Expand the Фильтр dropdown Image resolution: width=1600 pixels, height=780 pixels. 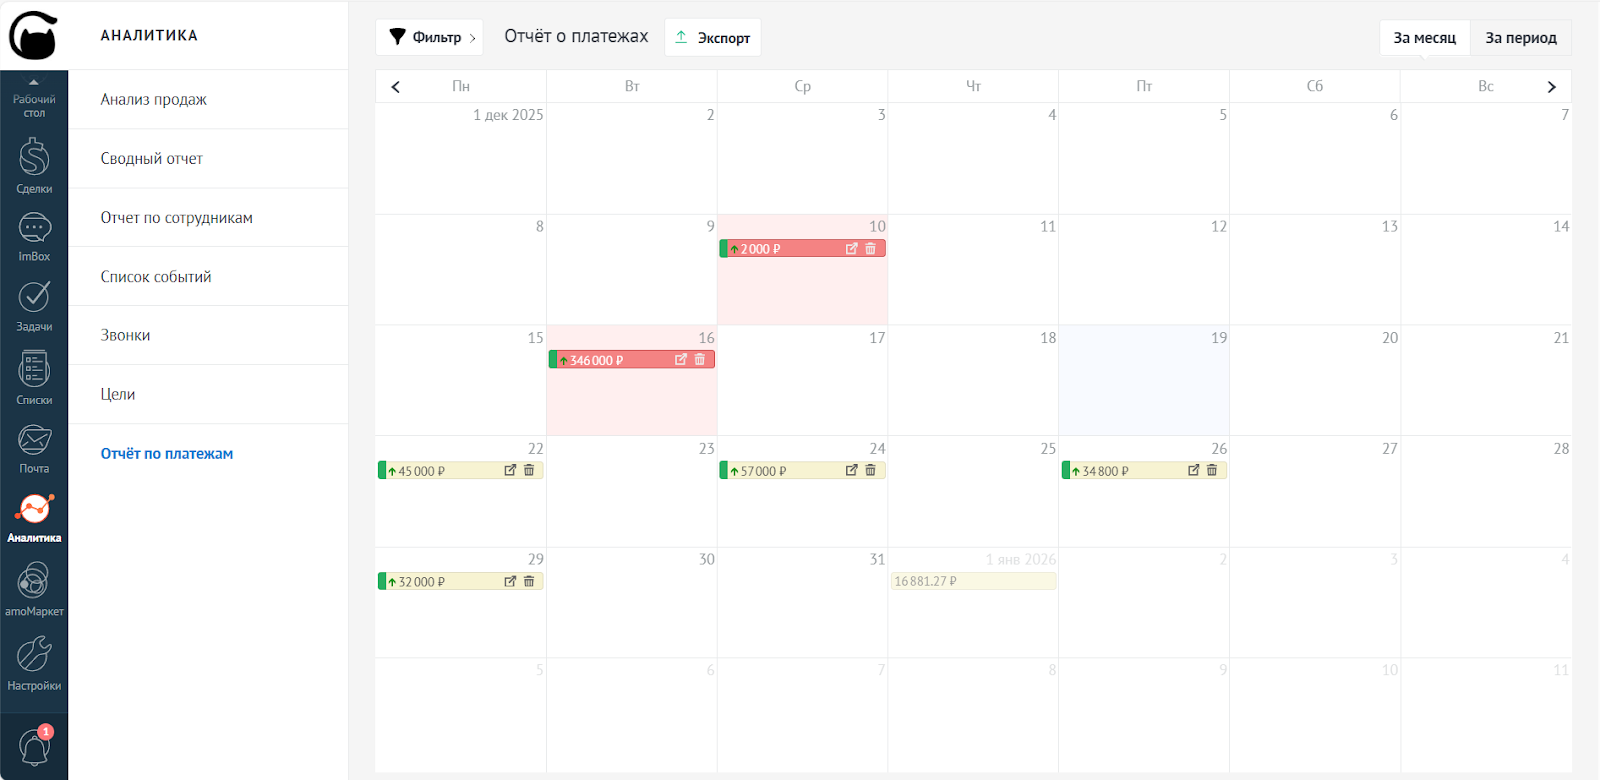[430, 38]
